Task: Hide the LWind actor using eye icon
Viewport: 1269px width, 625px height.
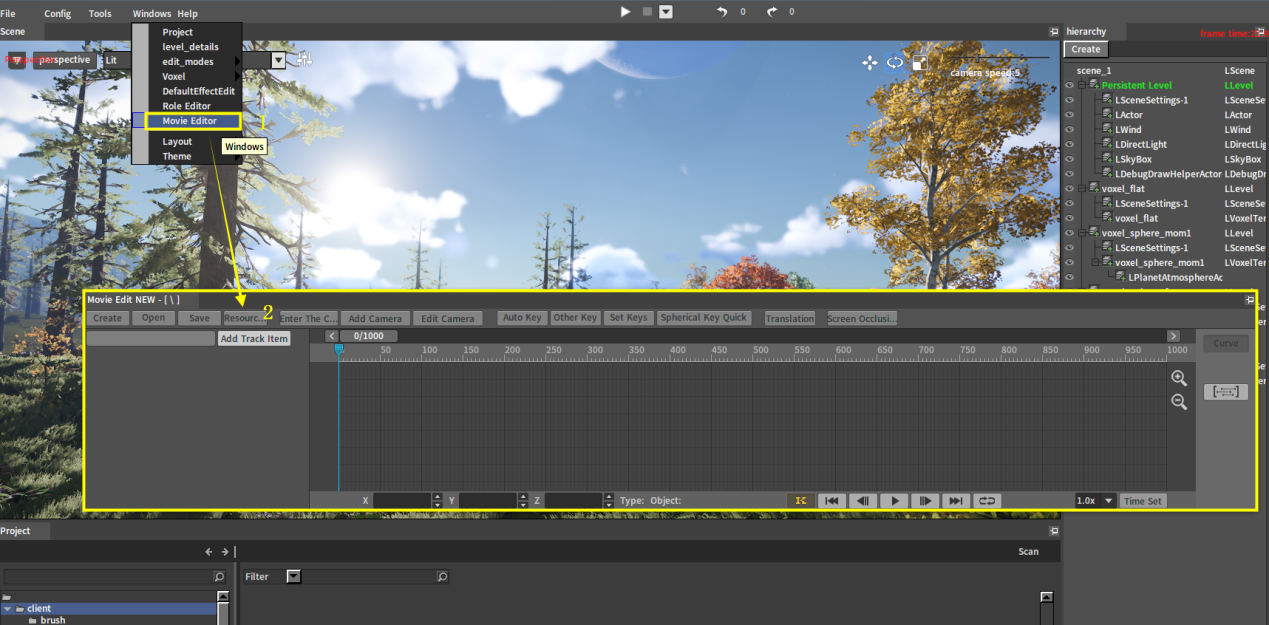Action: pos(1069,130)
